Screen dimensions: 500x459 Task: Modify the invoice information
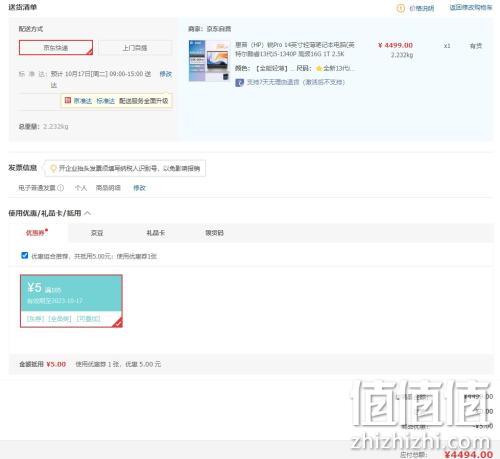139,188
